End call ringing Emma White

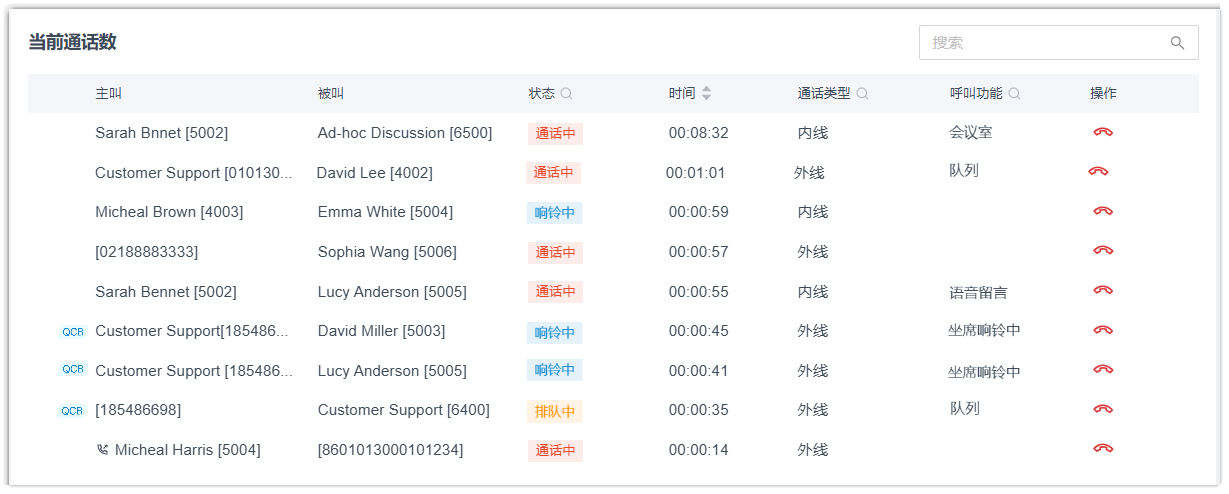1103,211
